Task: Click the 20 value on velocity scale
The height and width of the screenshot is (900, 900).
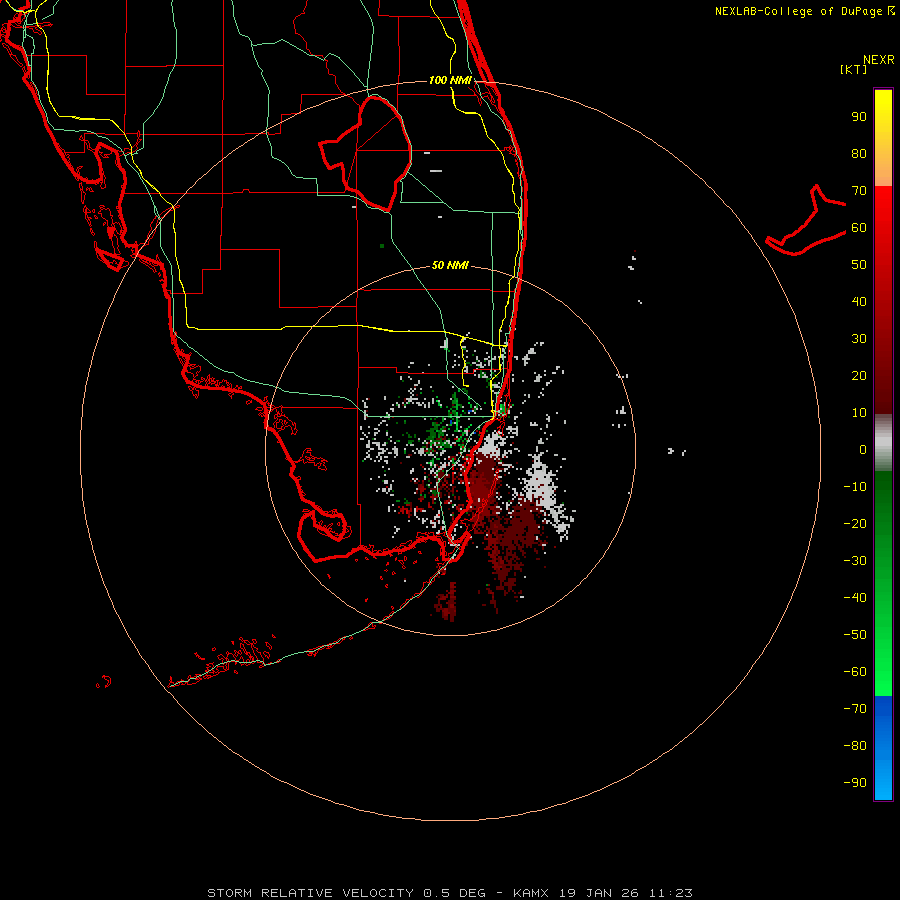Action: coord(859,375)
